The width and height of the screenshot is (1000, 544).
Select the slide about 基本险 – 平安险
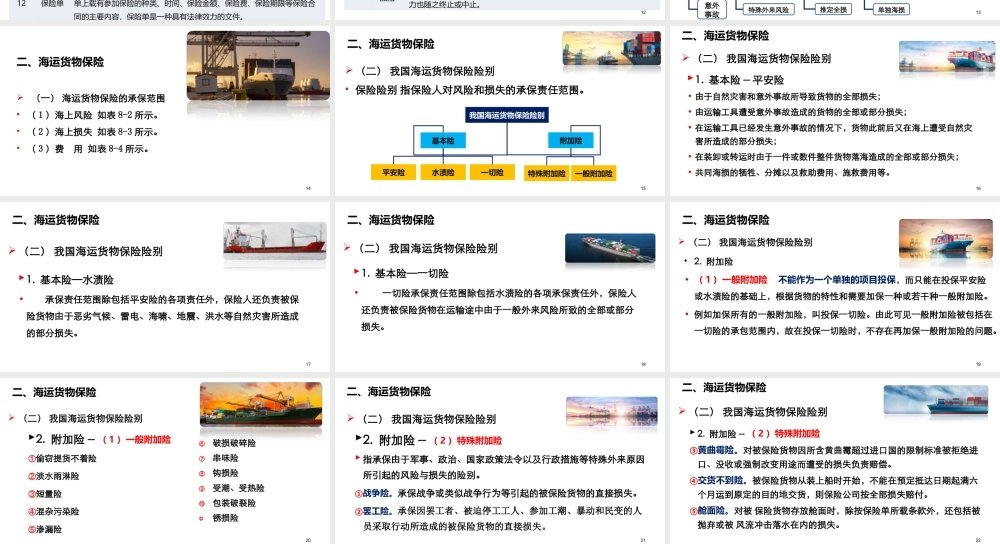click(835, 111)
